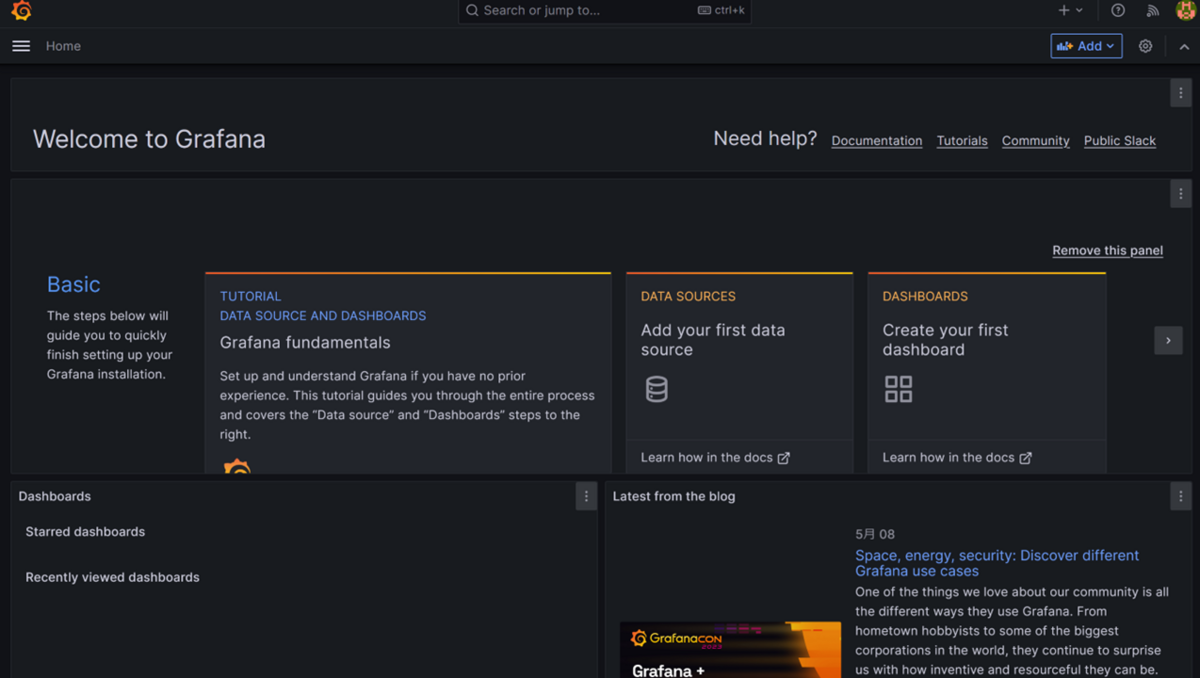Open the news RSS feed icon
This screenshot has width=1200, height=678.
tap(1152, 10)
